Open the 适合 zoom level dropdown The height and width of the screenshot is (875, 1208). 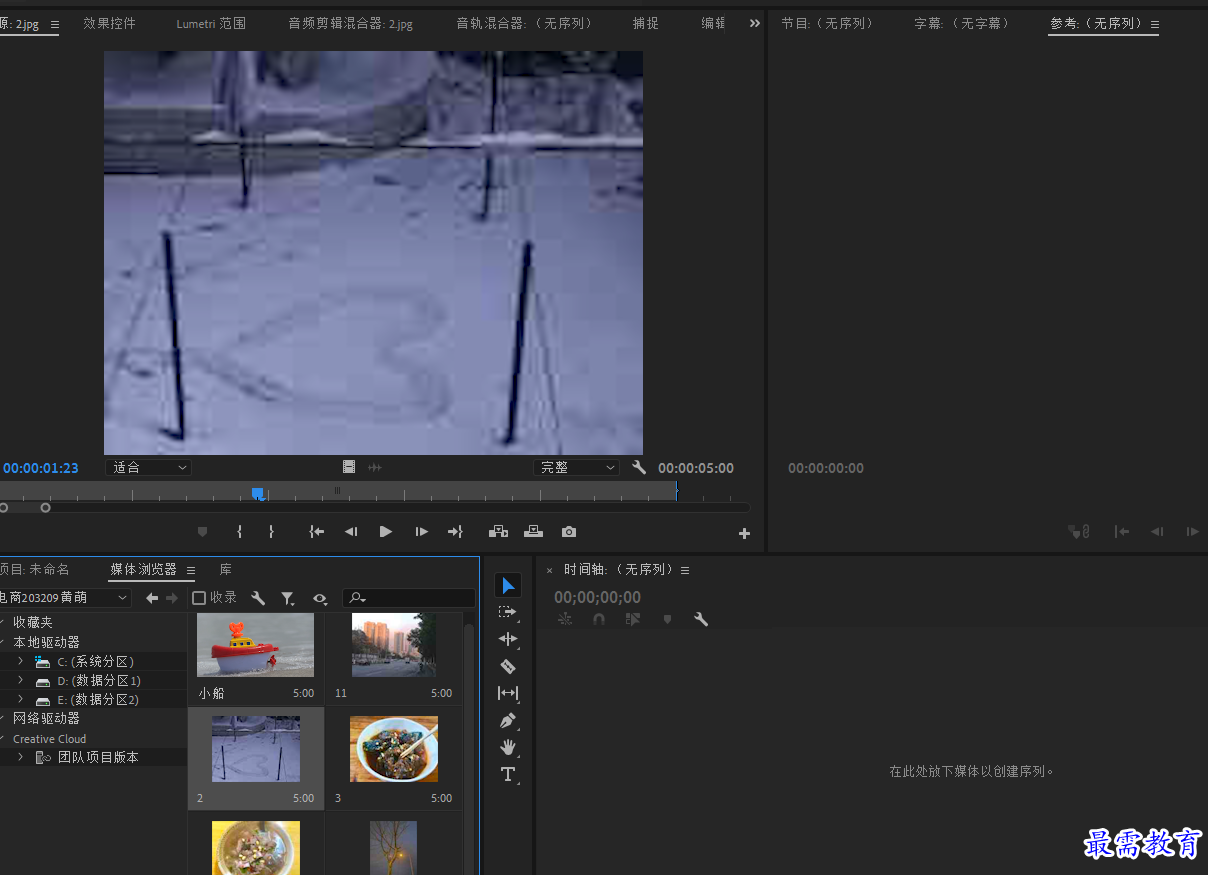pyautogui.click(x=148, y=467)
